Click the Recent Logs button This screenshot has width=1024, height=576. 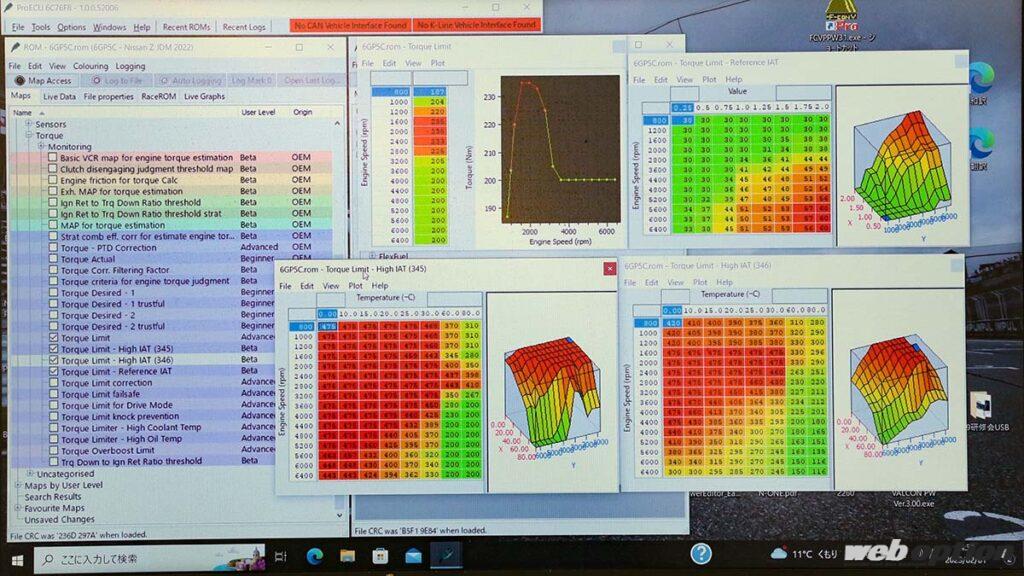pyautogui.click(x=245, y=27)
